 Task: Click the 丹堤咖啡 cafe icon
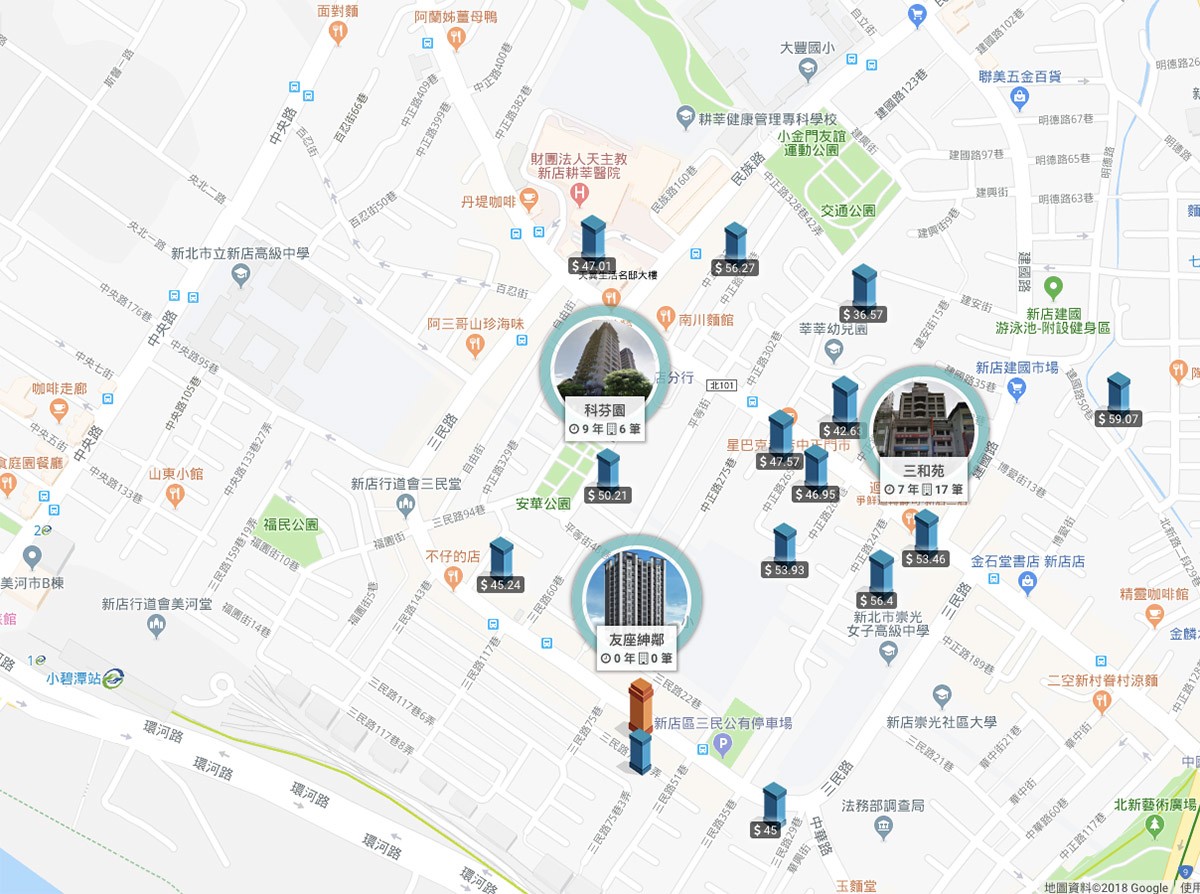coord(529,201)
